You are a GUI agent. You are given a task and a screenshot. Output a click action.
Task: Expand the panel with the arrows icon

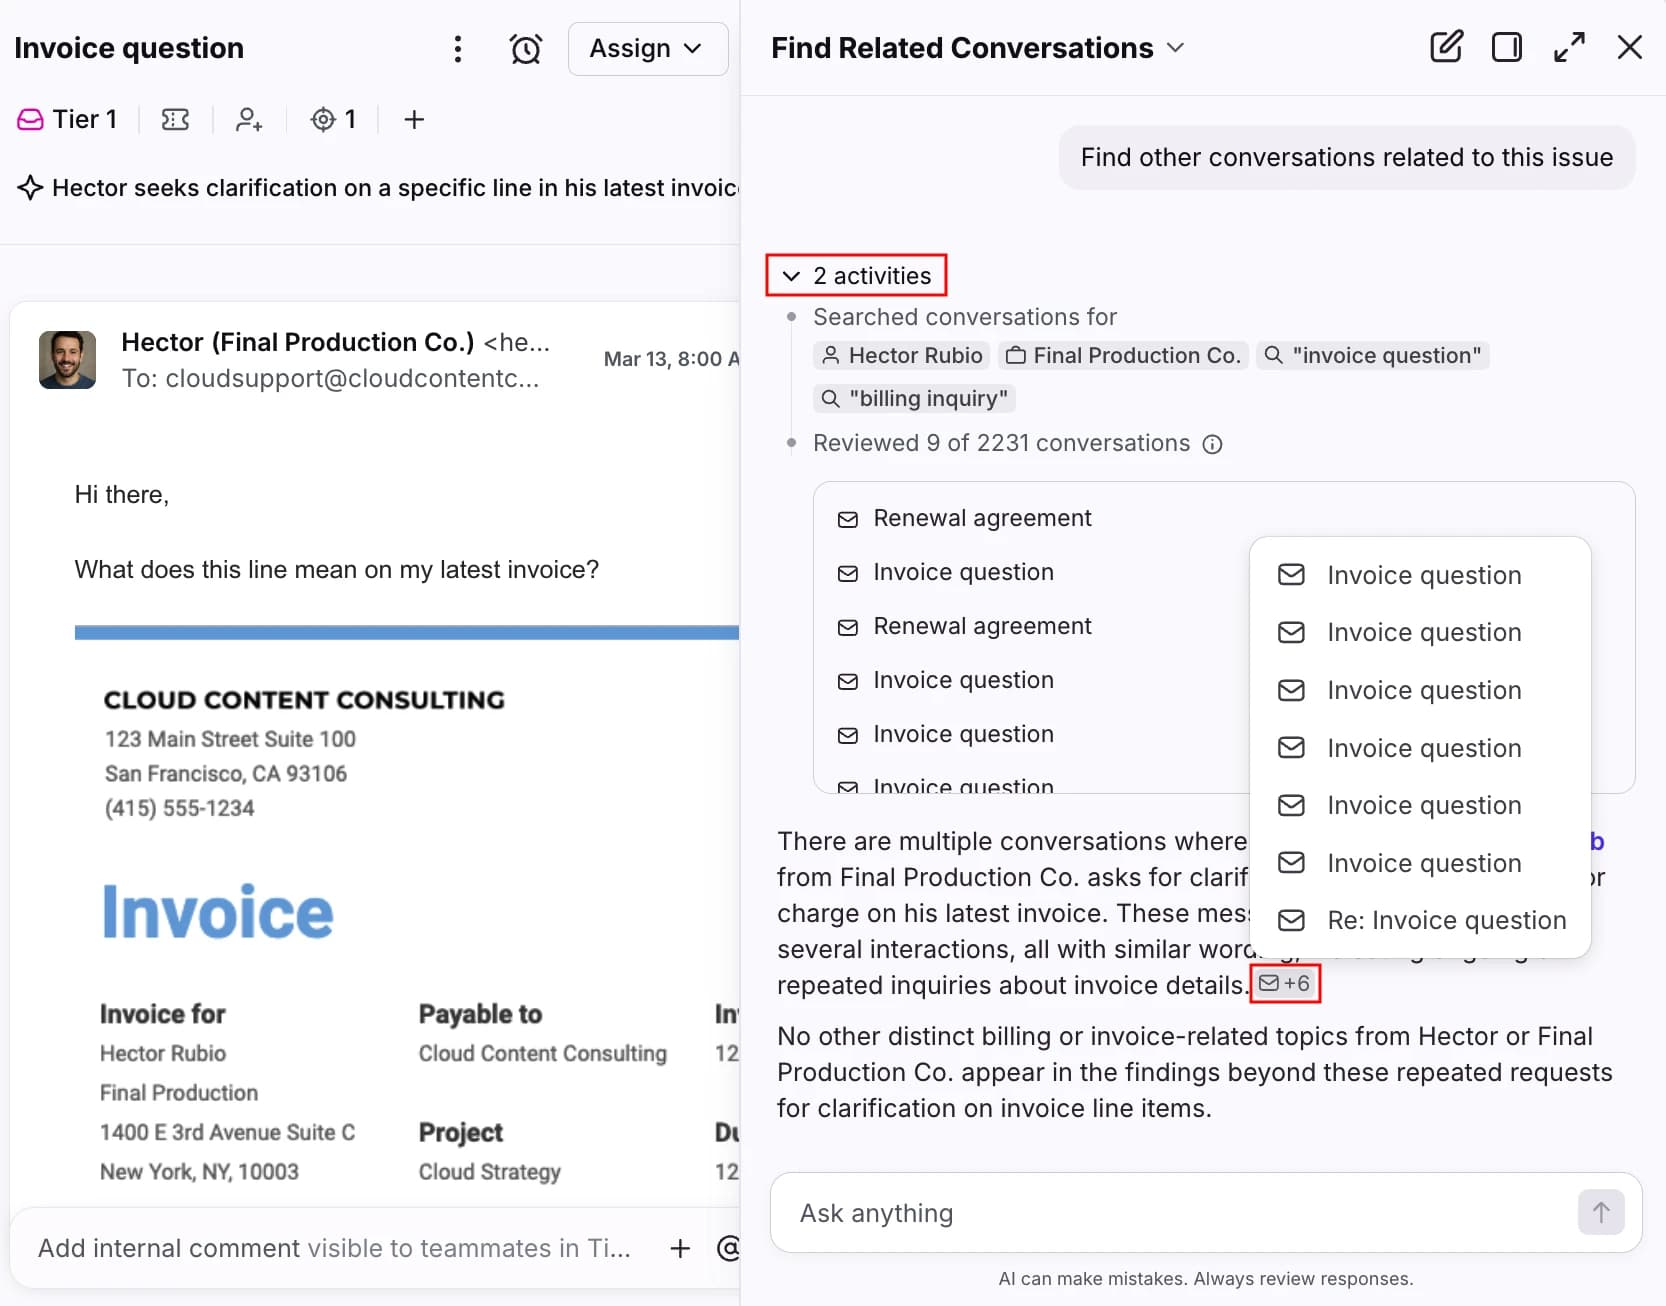click(1569, 47)
